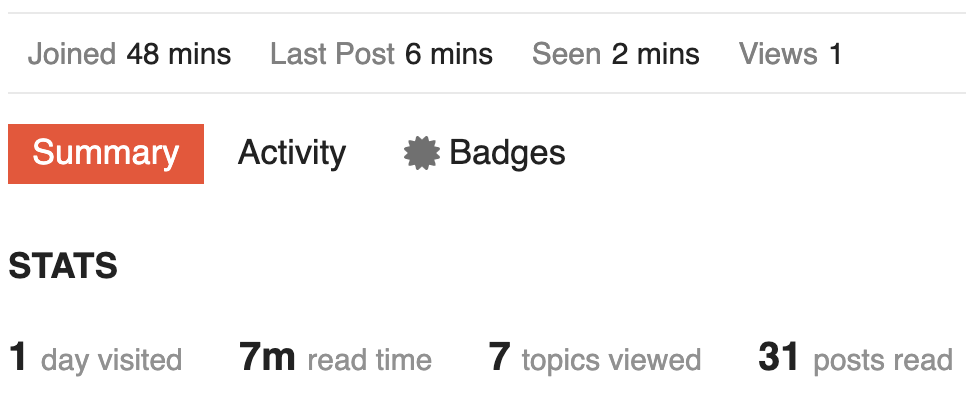Click the Last Post label

[x=333, y=54]
